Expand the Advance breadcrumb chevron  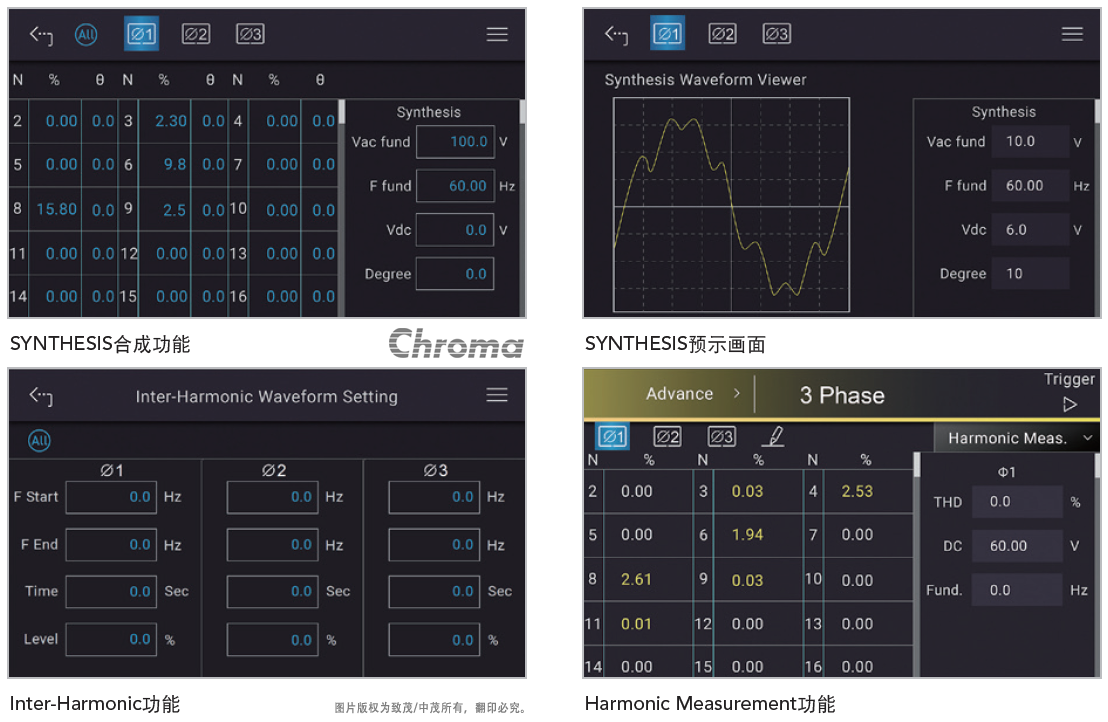(x=737, y=394)
